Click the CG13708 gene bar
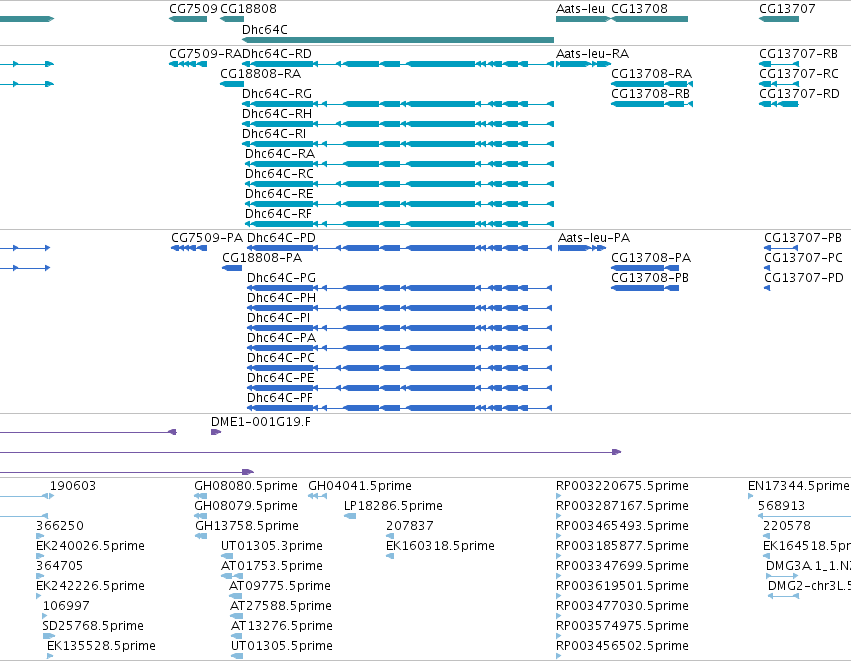The width and height of the screenshot is (851, 661). pos(650,19)
